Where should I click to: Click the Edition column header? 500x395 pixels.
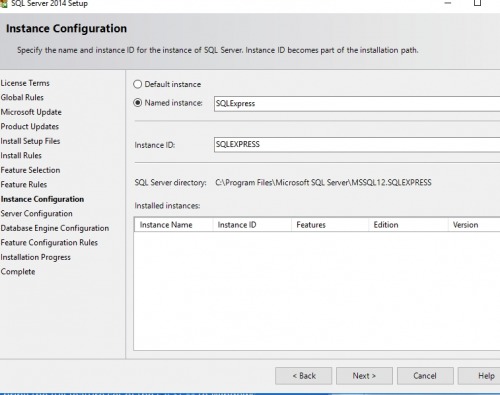tap(408, 225)
